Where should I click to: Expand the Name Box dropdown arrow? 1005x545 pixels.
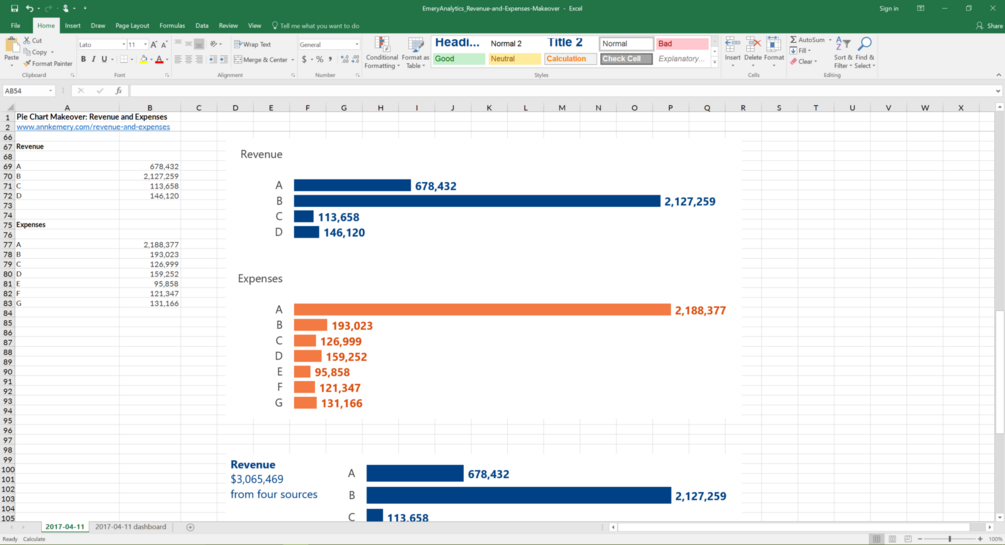pos(51,91)
